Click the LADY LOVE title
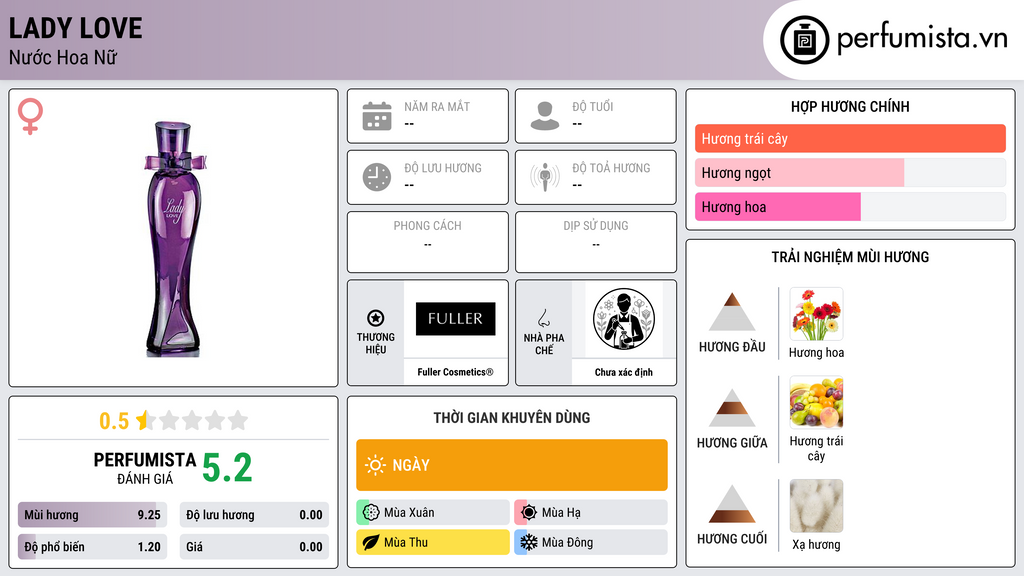This screenshot has height=576, width=1024. (x=75, y=28)
